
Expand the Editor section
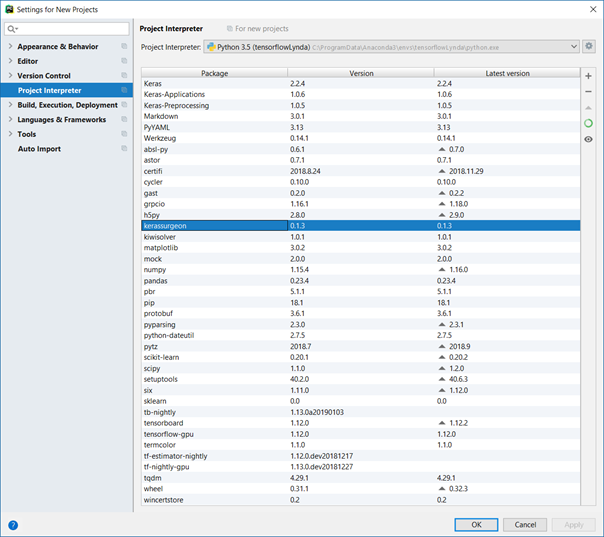(x=10, y=61)
